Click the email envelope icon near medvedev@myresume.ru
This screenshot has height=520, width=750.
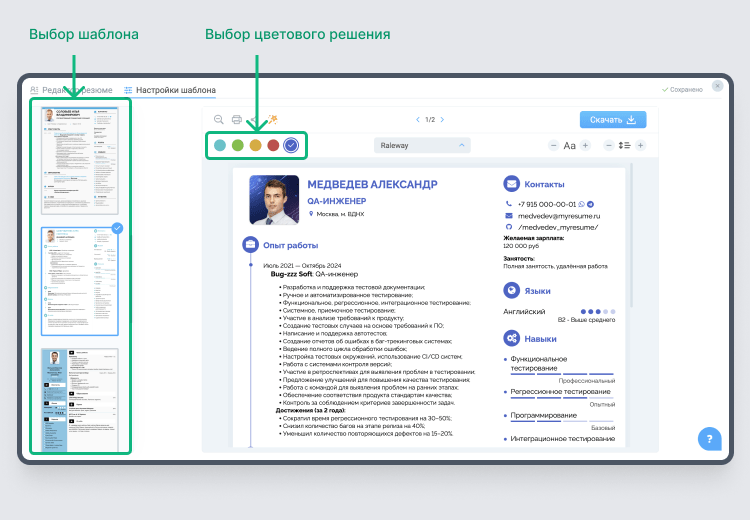click(509, 216)
